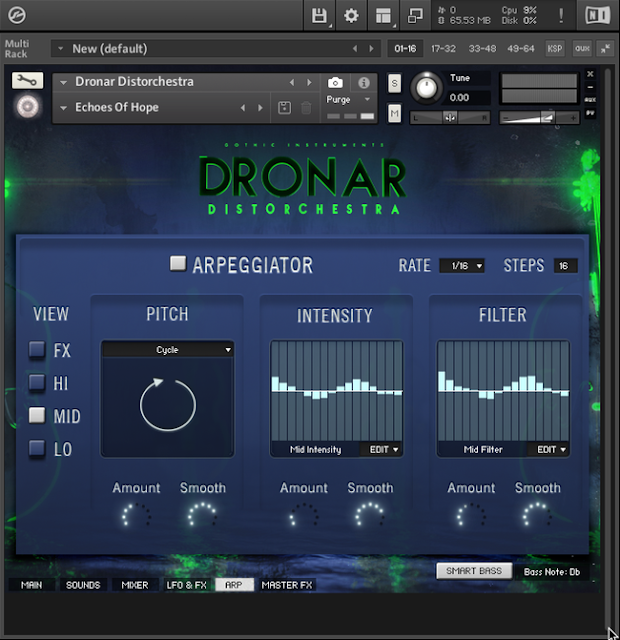Screen dimensions: 620x640
Task: Take a snapshot with the camera icon
Action: click(x=336, y=83)
